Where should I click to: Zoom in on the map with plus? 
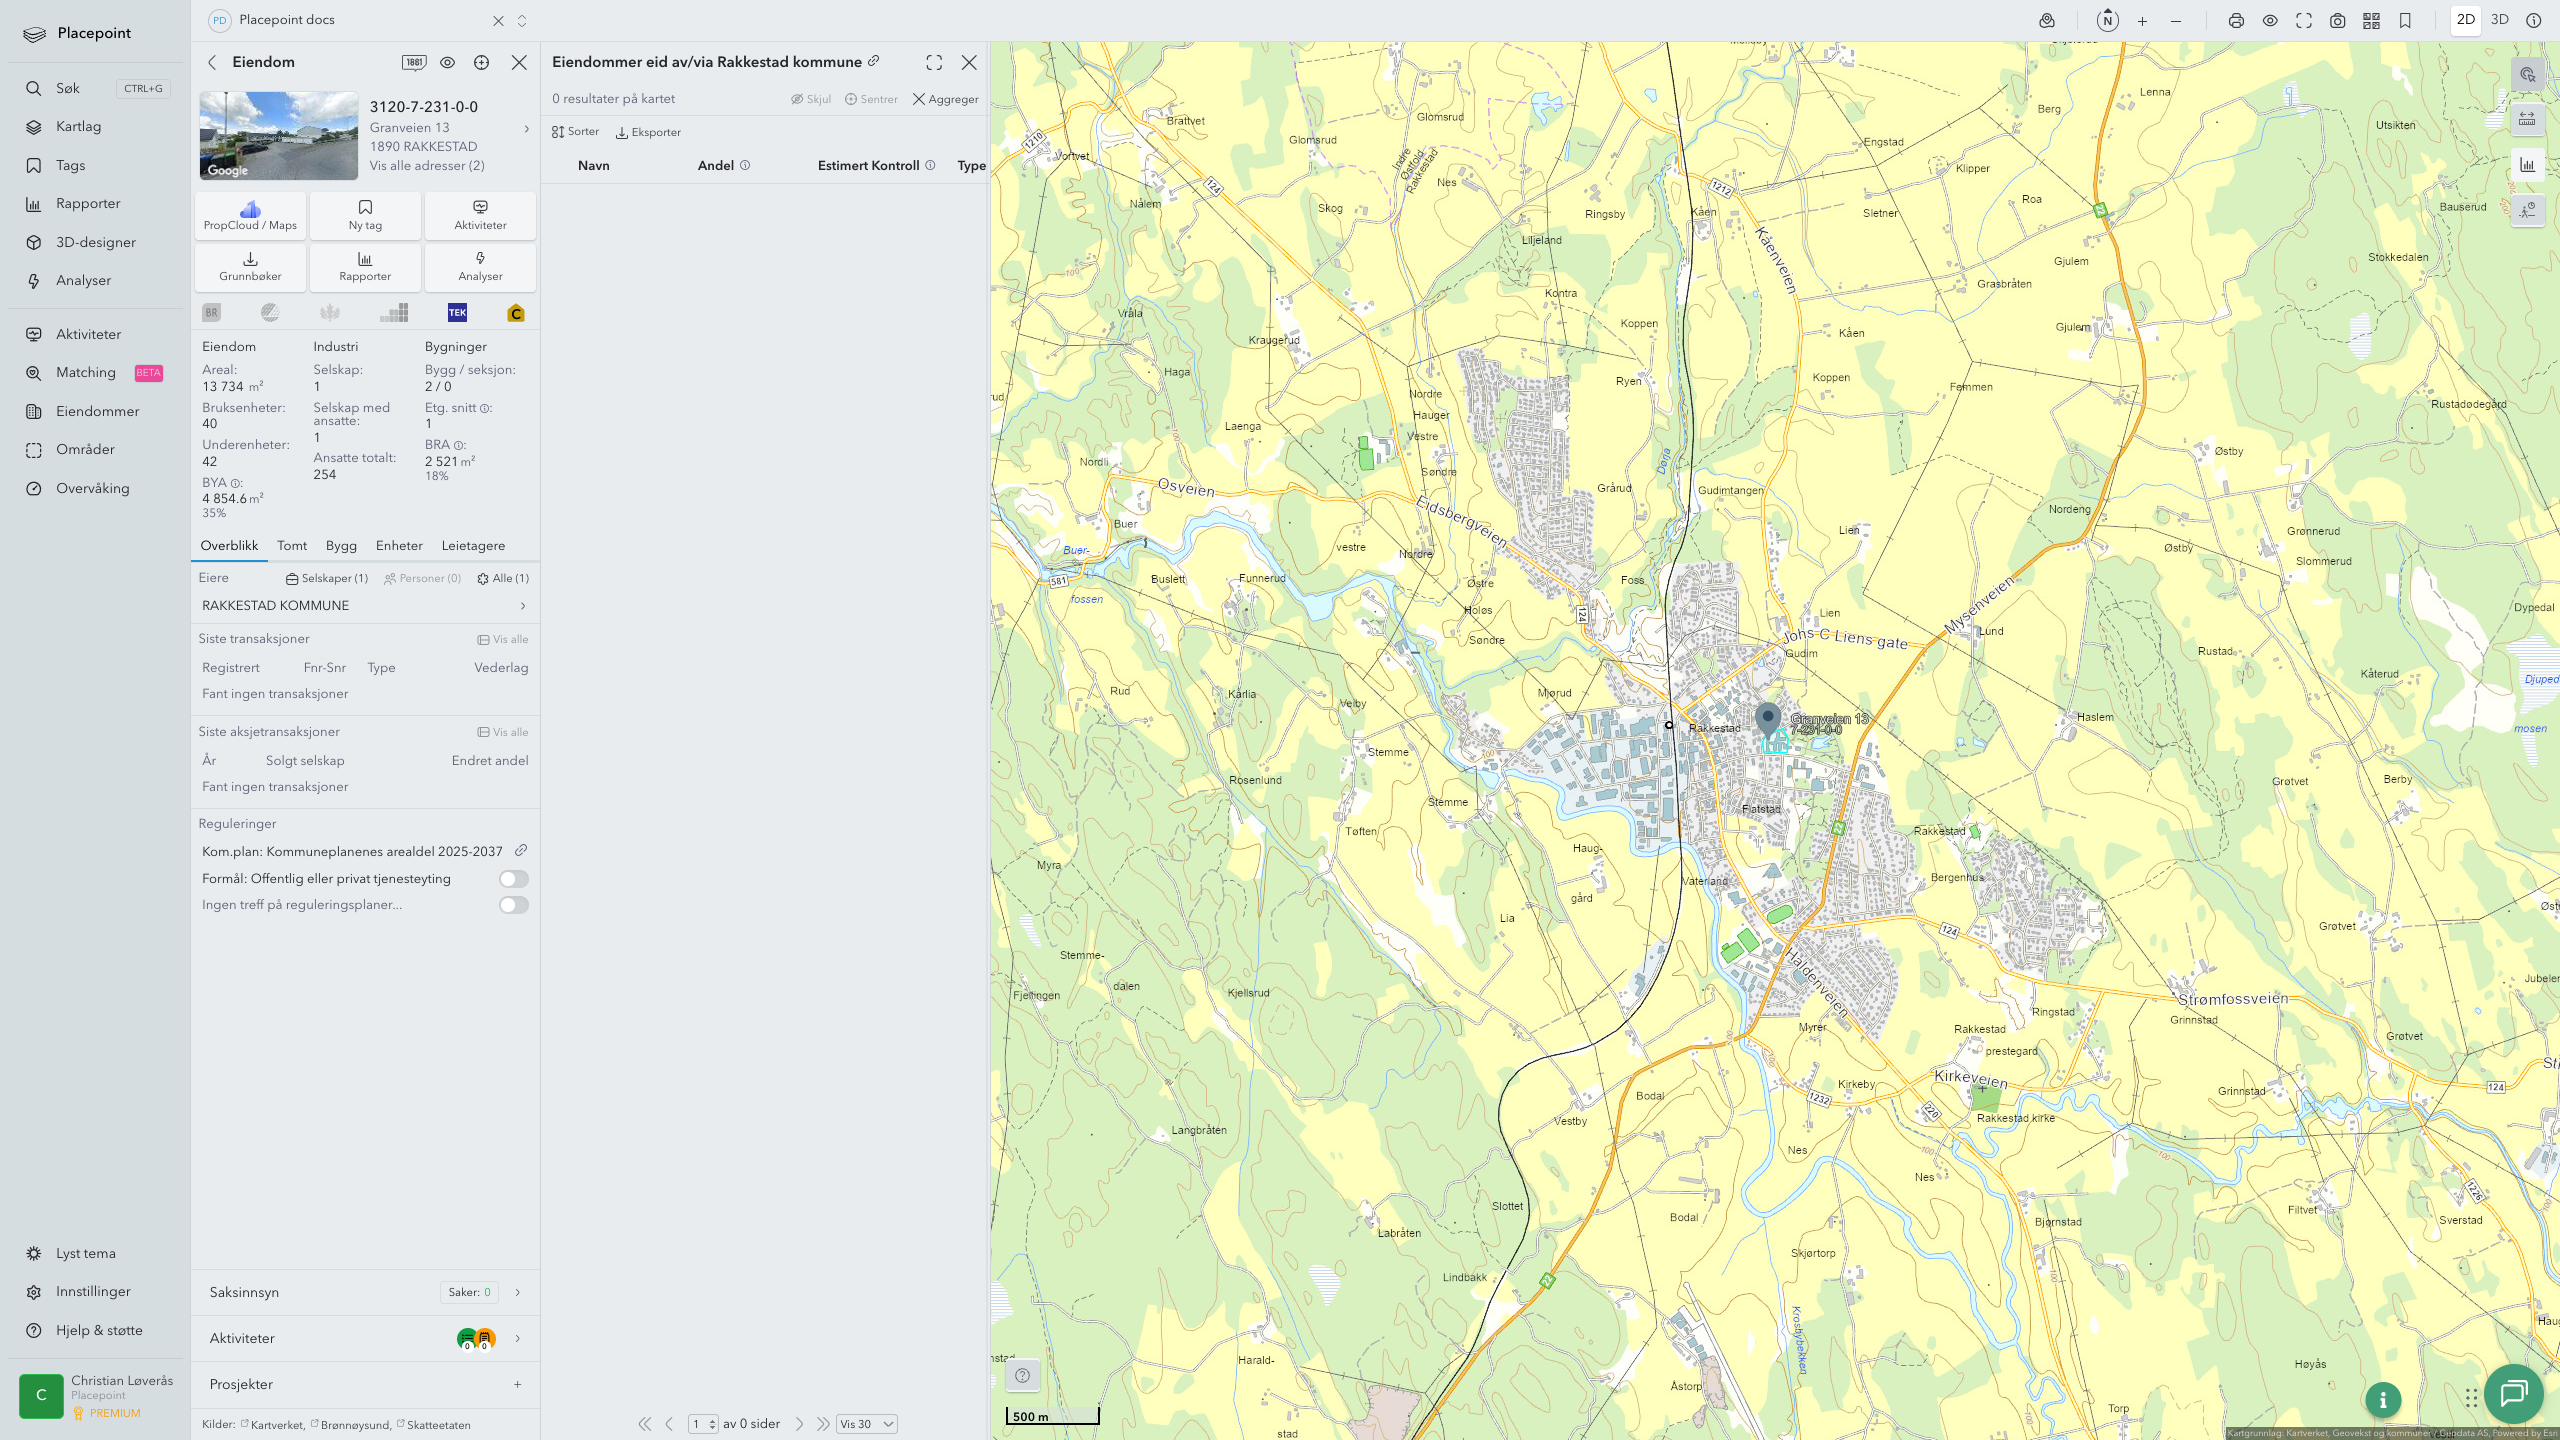coord(2142,21)
